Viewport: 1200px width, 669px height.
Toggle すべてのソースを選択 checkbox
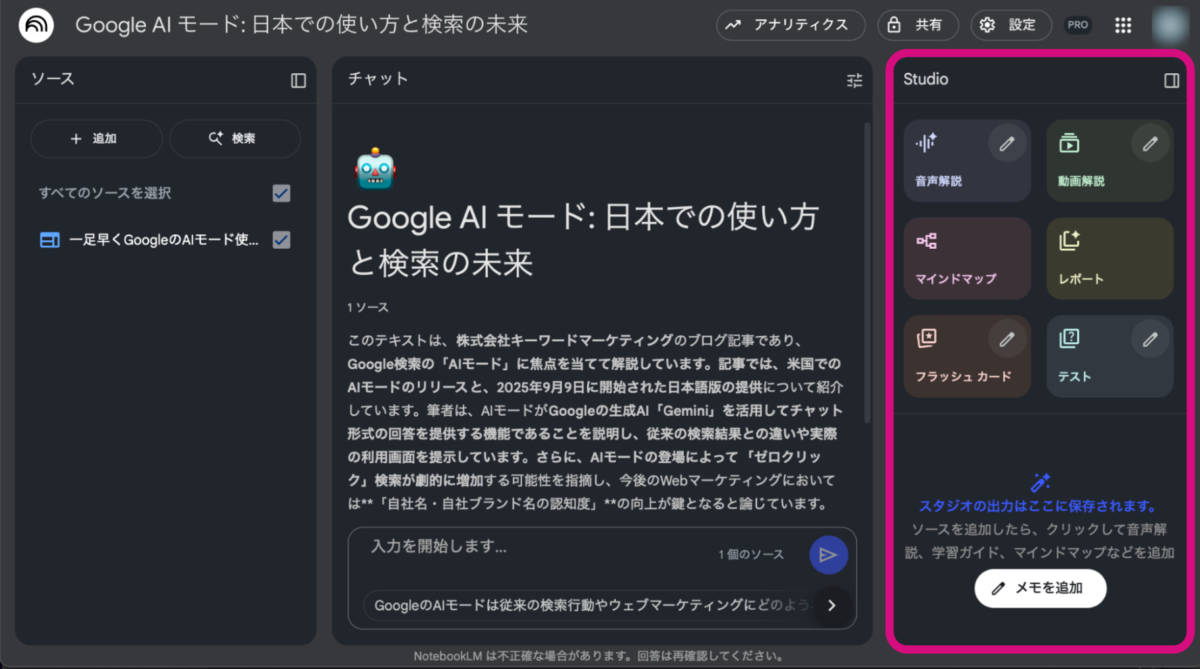pyautogui.click(x=282, y=193)
